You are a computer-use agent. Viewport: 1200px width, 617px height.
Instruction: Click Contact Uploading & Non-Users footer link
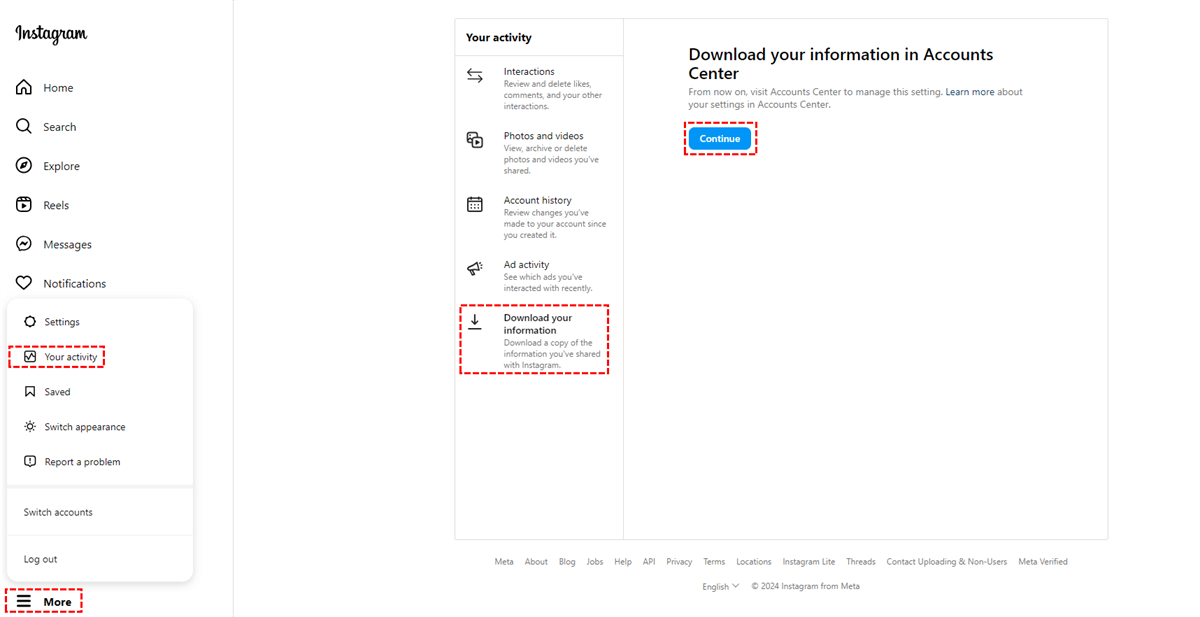point(947,562)
